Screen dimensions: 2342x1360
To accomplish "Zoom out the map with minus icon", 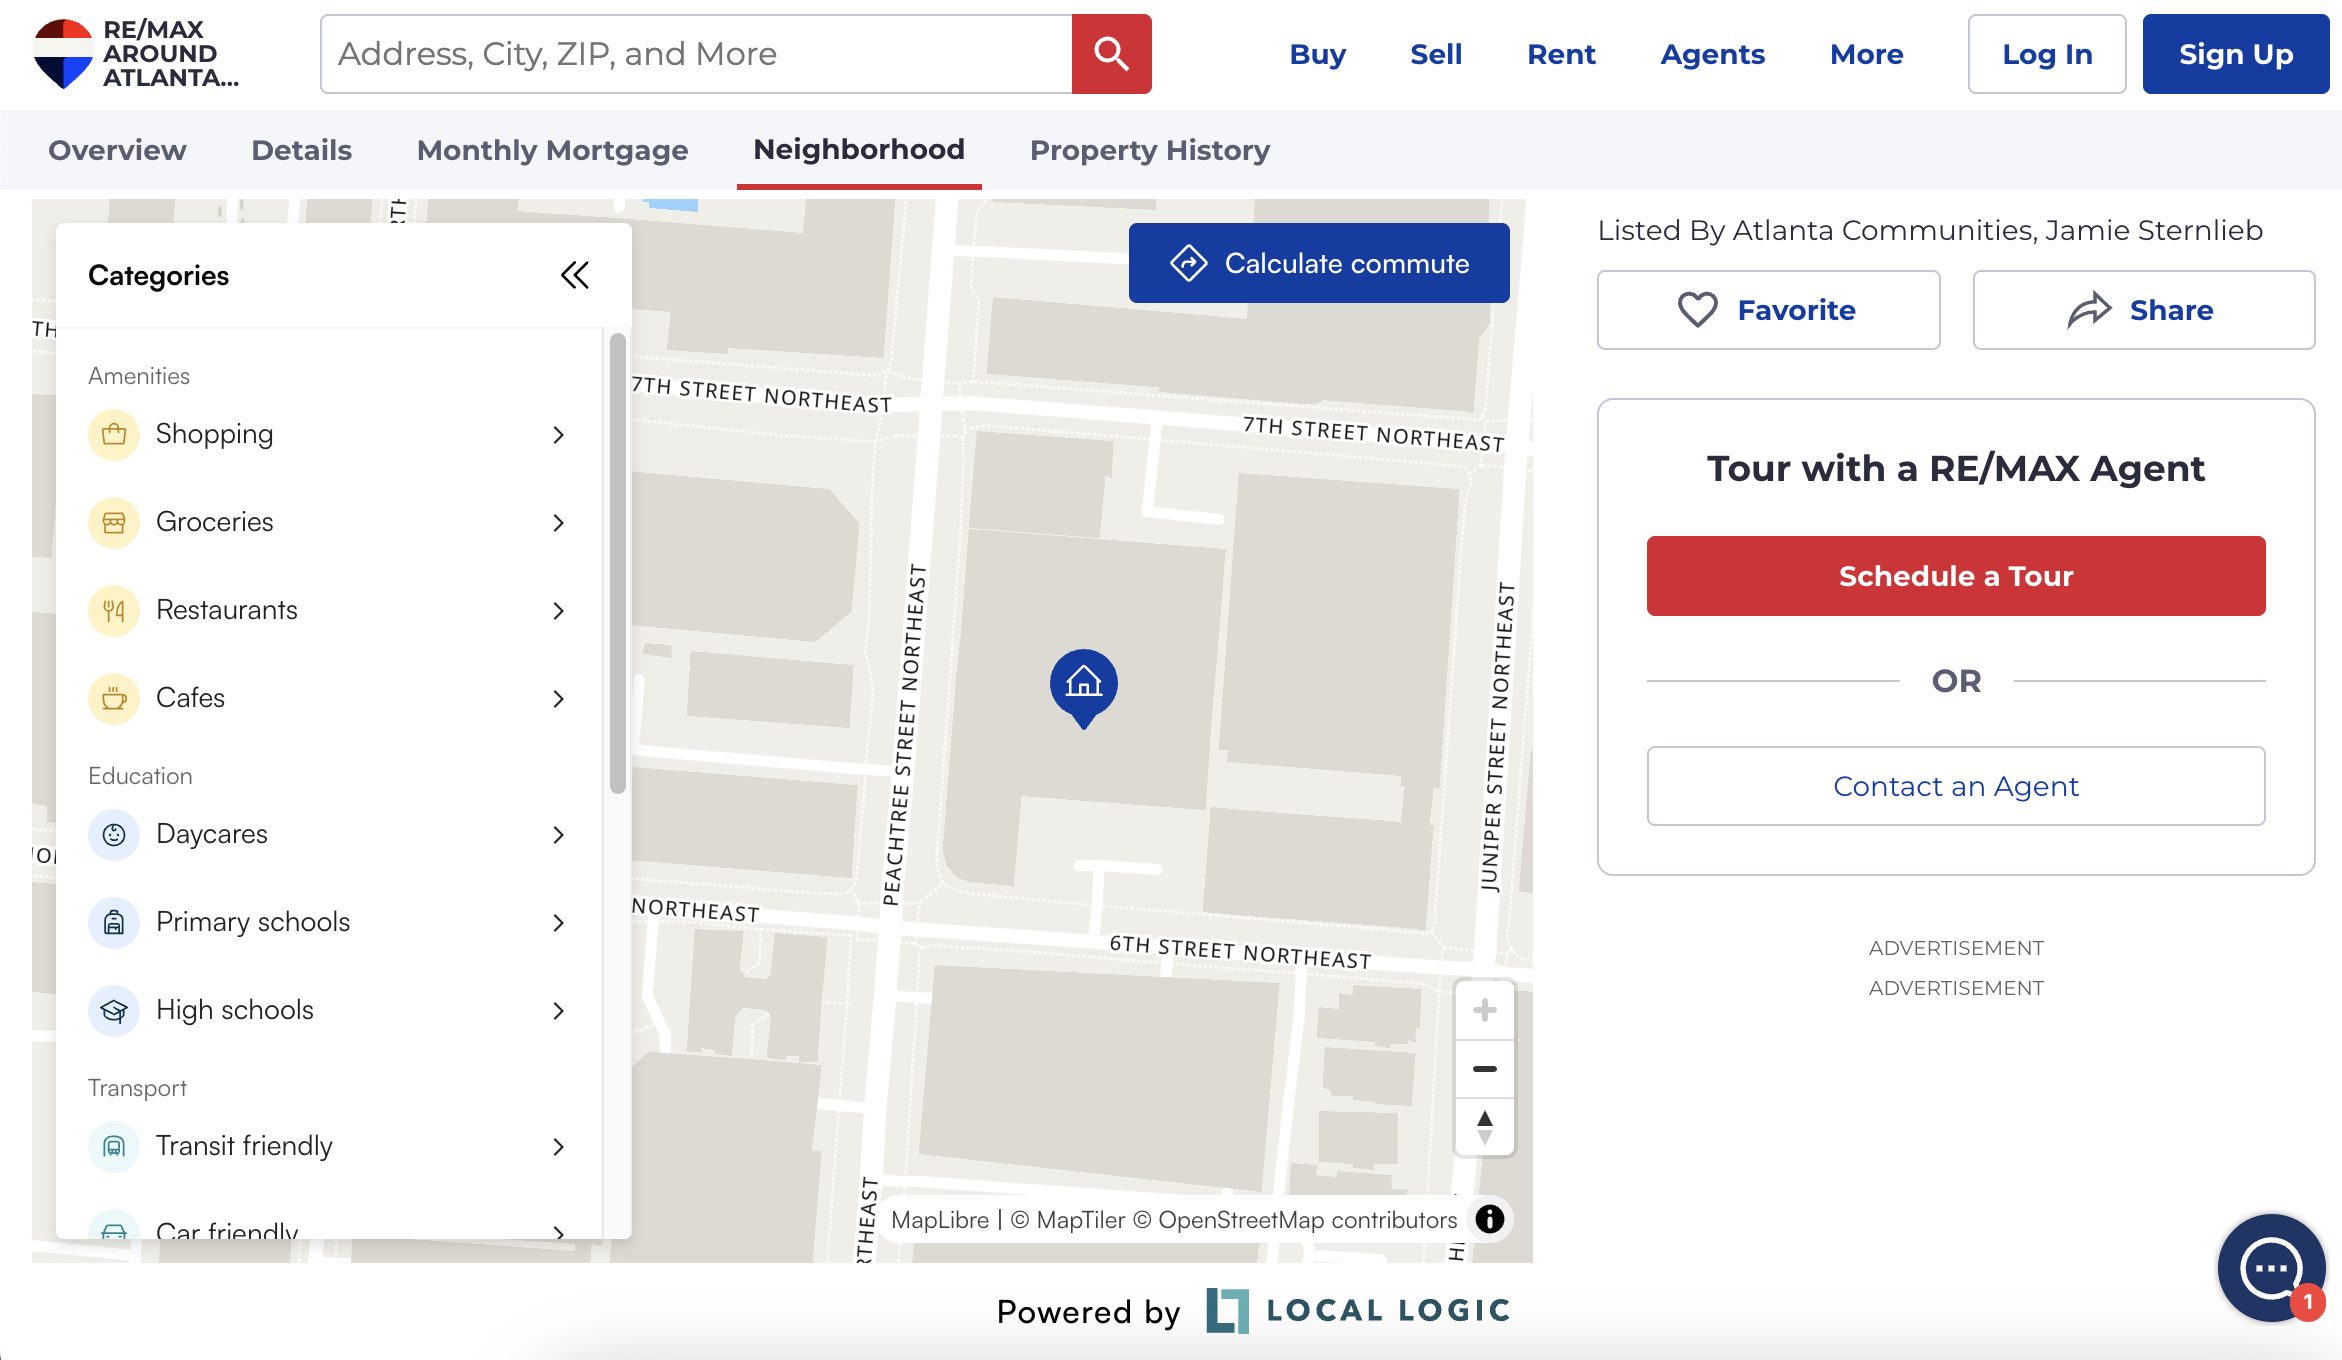I will point(1484,1069).
